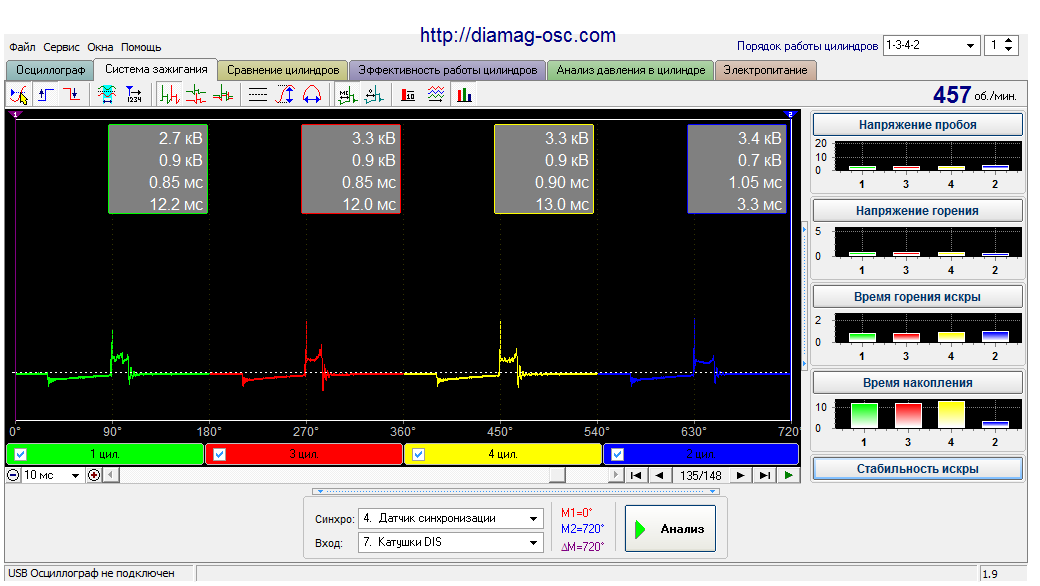Image resolution: width=1040 pixels, height=586 pixels.
Task: Click zoom out minus icon near 10 мс
Action: click(x=13, y=475)
